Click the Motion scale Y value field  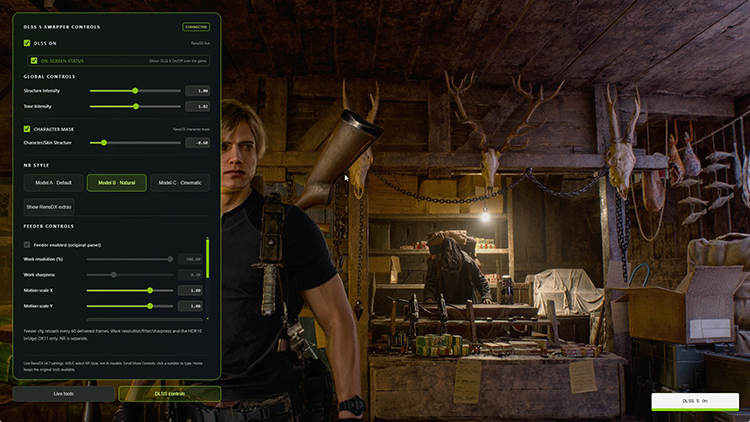tap(190, 306)
